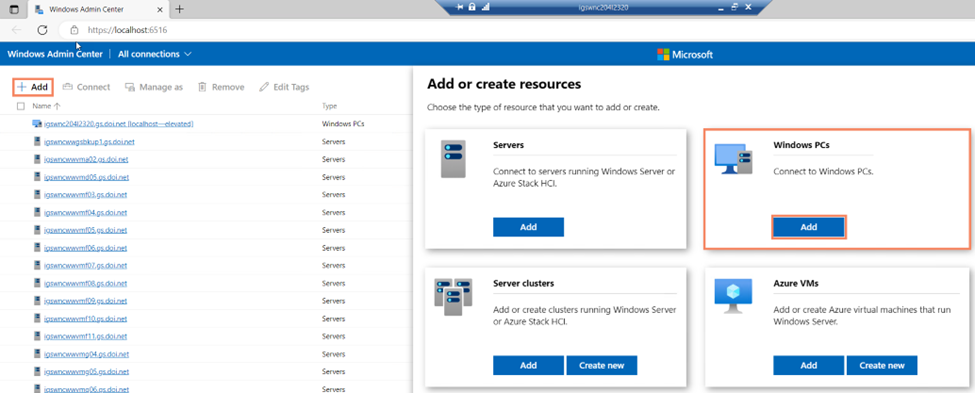
Task: Click Add under Windows PCs
Action: coord(808,227)
